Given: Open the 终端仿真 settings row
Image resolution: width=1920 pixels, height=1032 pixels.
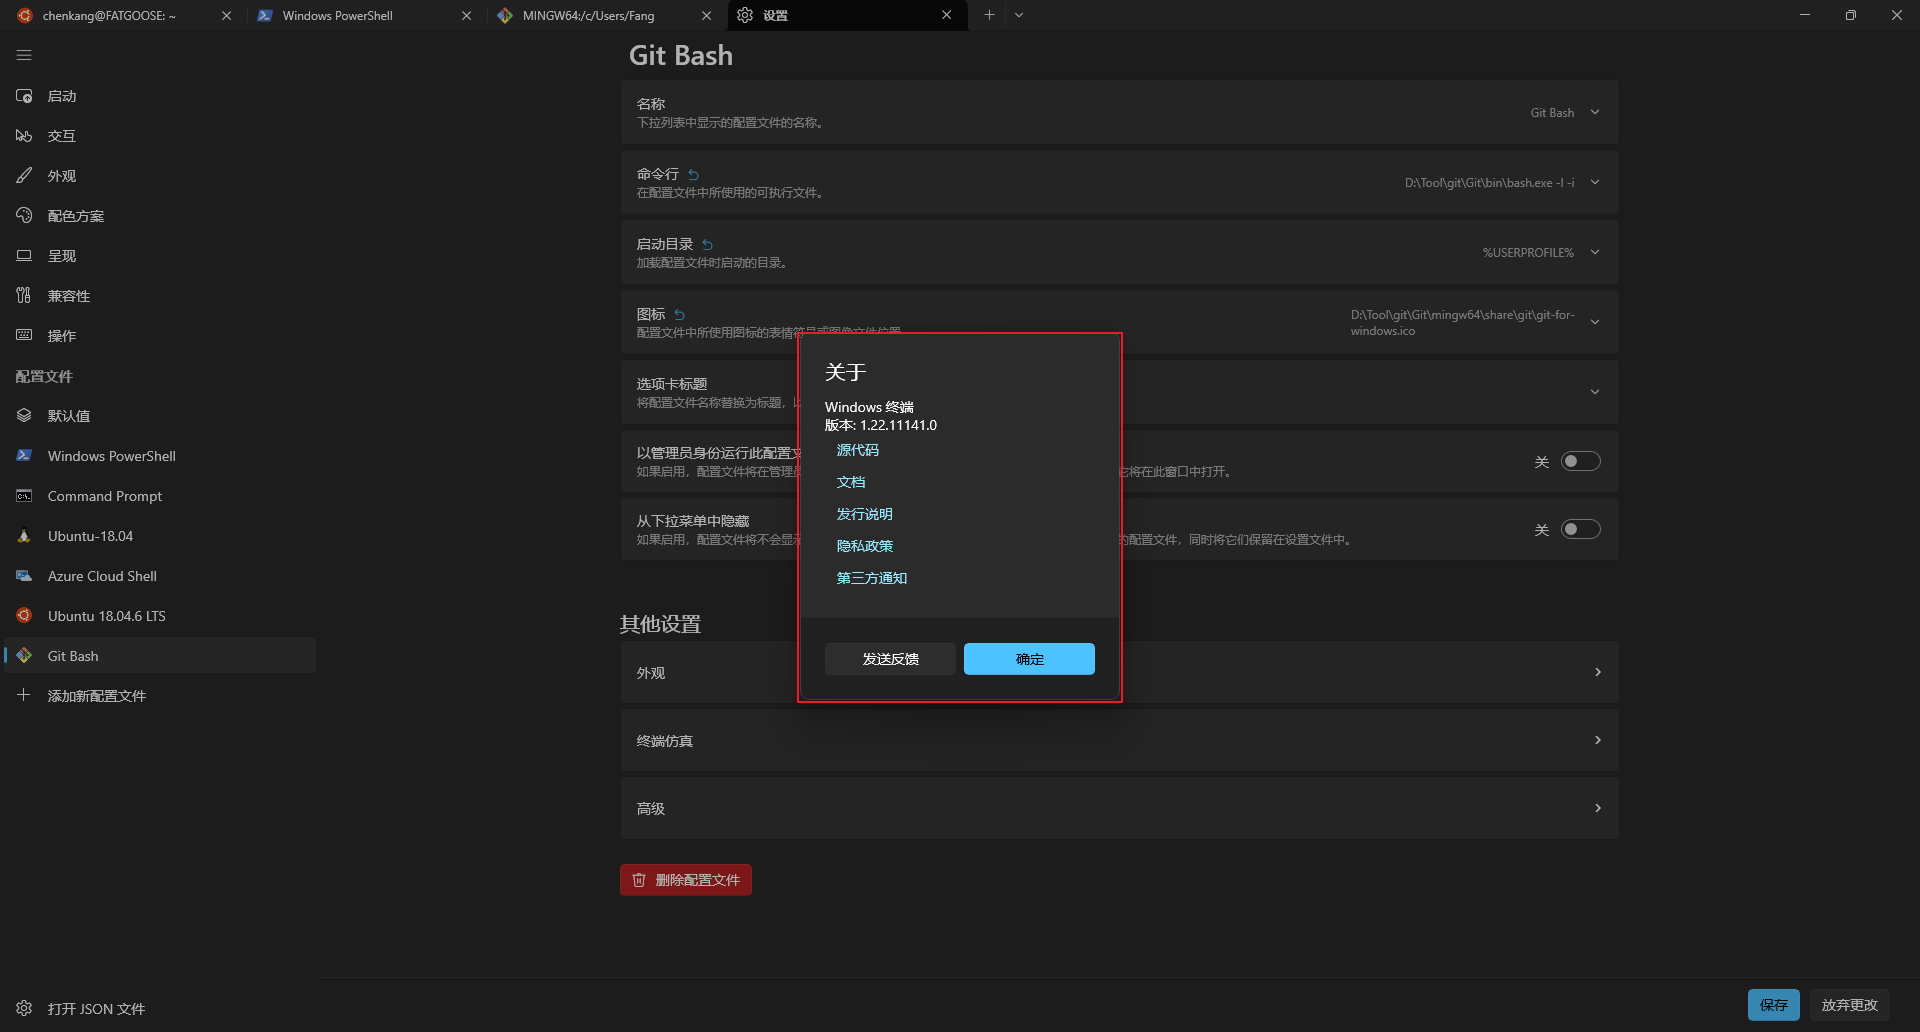Looking at the screenshot, I should click(1119, 740).
